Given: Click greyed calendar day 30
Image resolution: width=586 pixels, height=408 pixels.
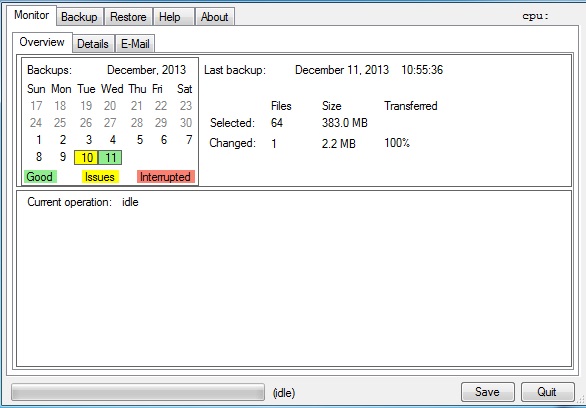Looking at the screenshot, I should (186, 123).
